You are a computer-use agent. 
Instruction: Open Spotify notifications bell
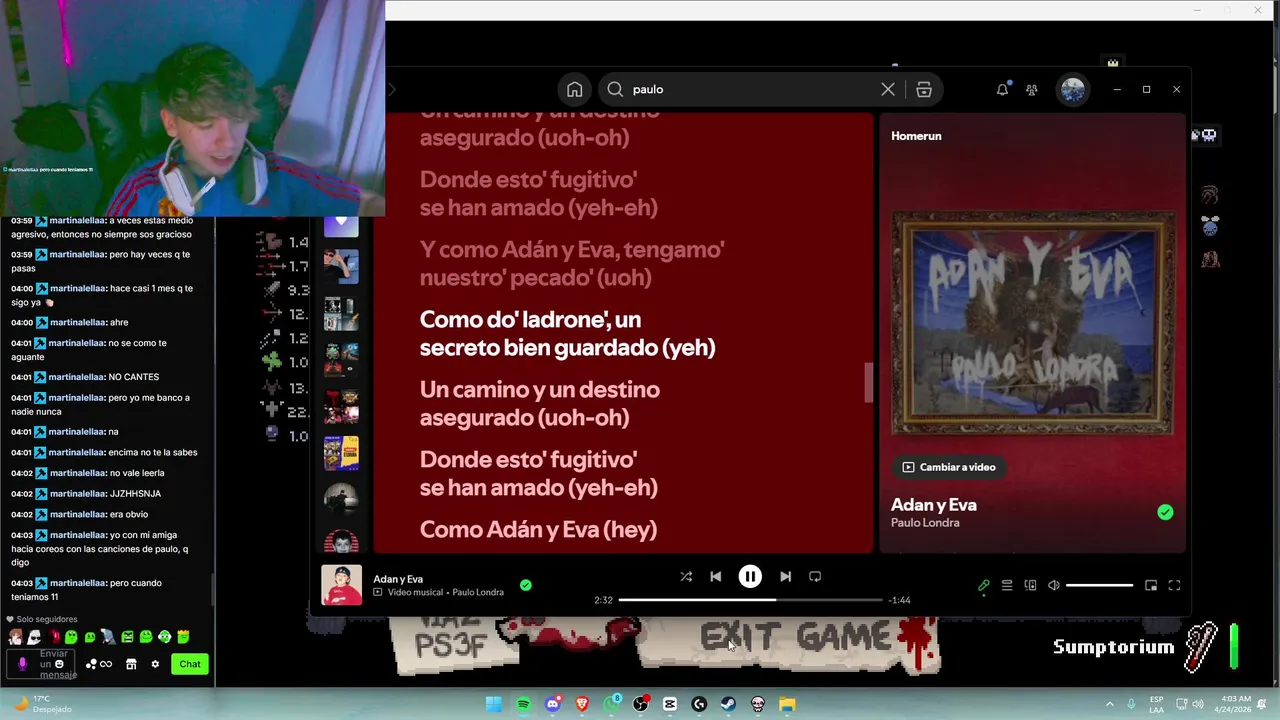(x=1002, y=89)
